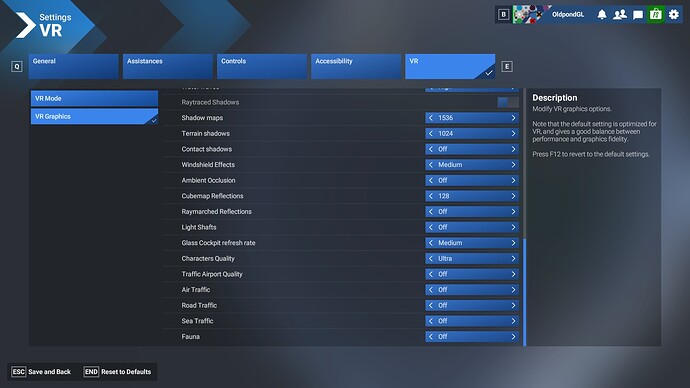Open the chat message icon
690x388 pixels.
tap(638, 15)
